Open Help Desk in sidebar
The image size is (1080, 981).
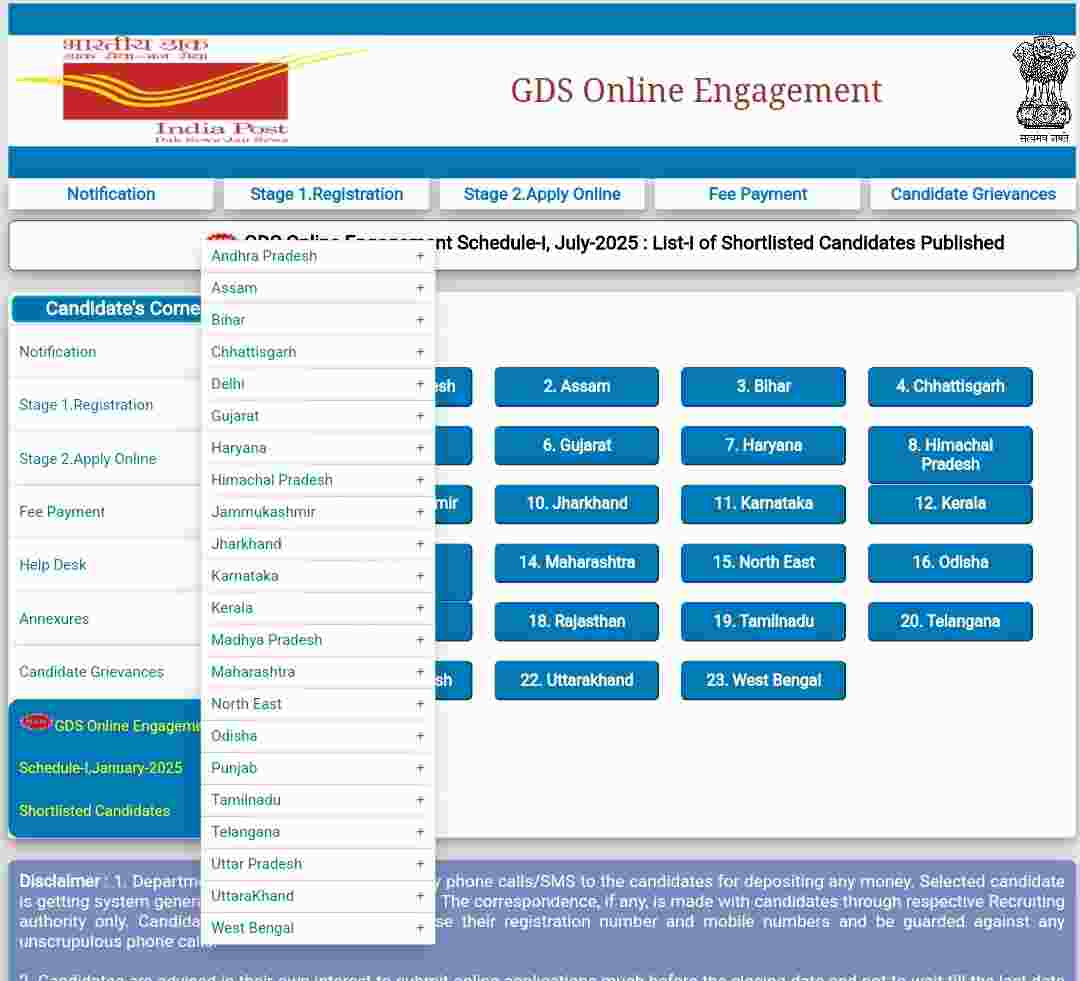point(105,565)
